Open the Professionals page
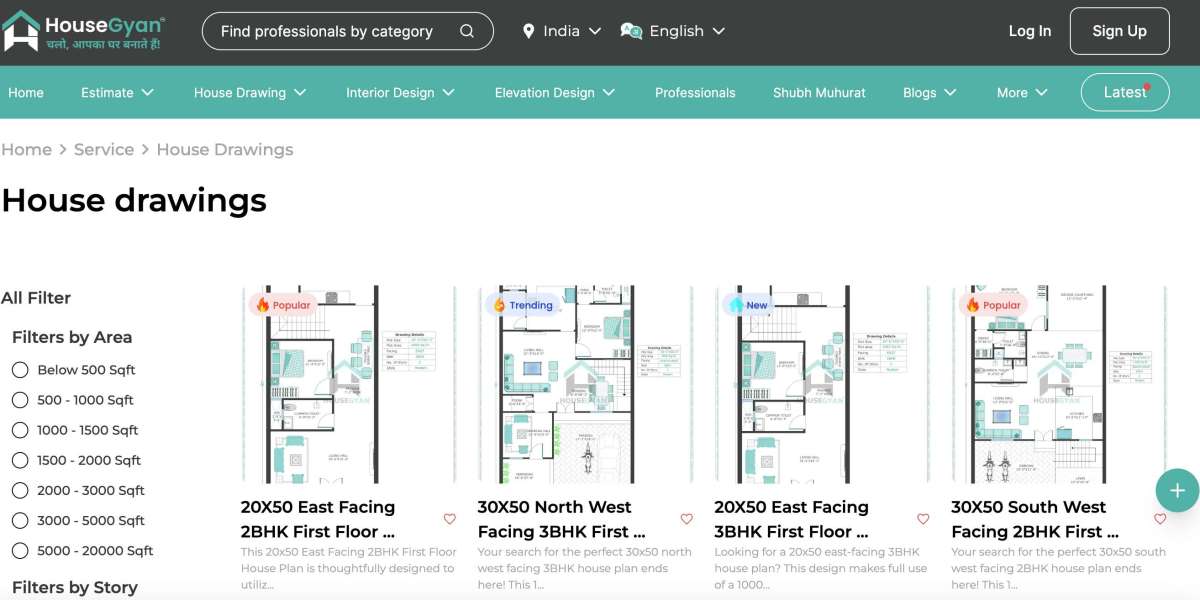1200x600 pixels. (695, 92)
